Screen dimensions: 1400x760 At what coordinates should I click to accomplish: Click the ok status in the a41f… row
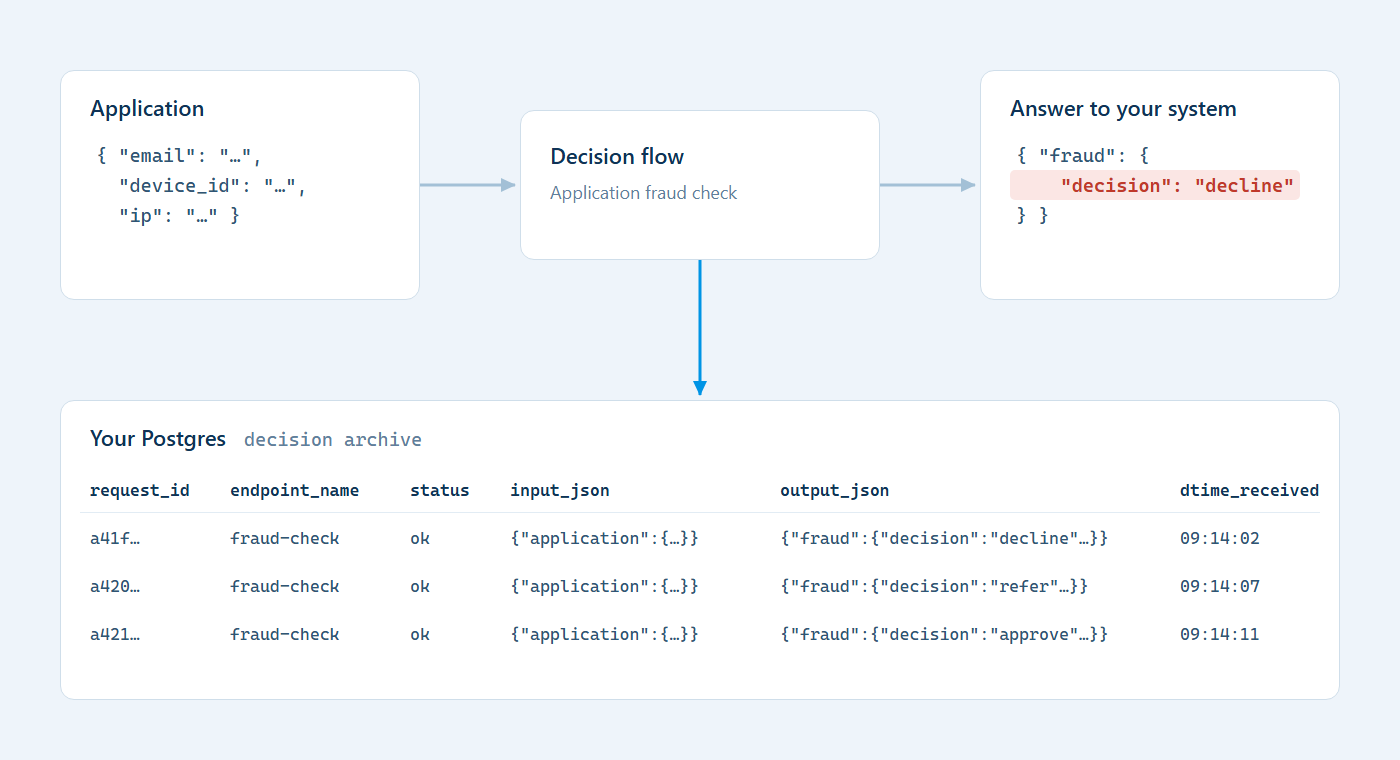pos(420,538)
